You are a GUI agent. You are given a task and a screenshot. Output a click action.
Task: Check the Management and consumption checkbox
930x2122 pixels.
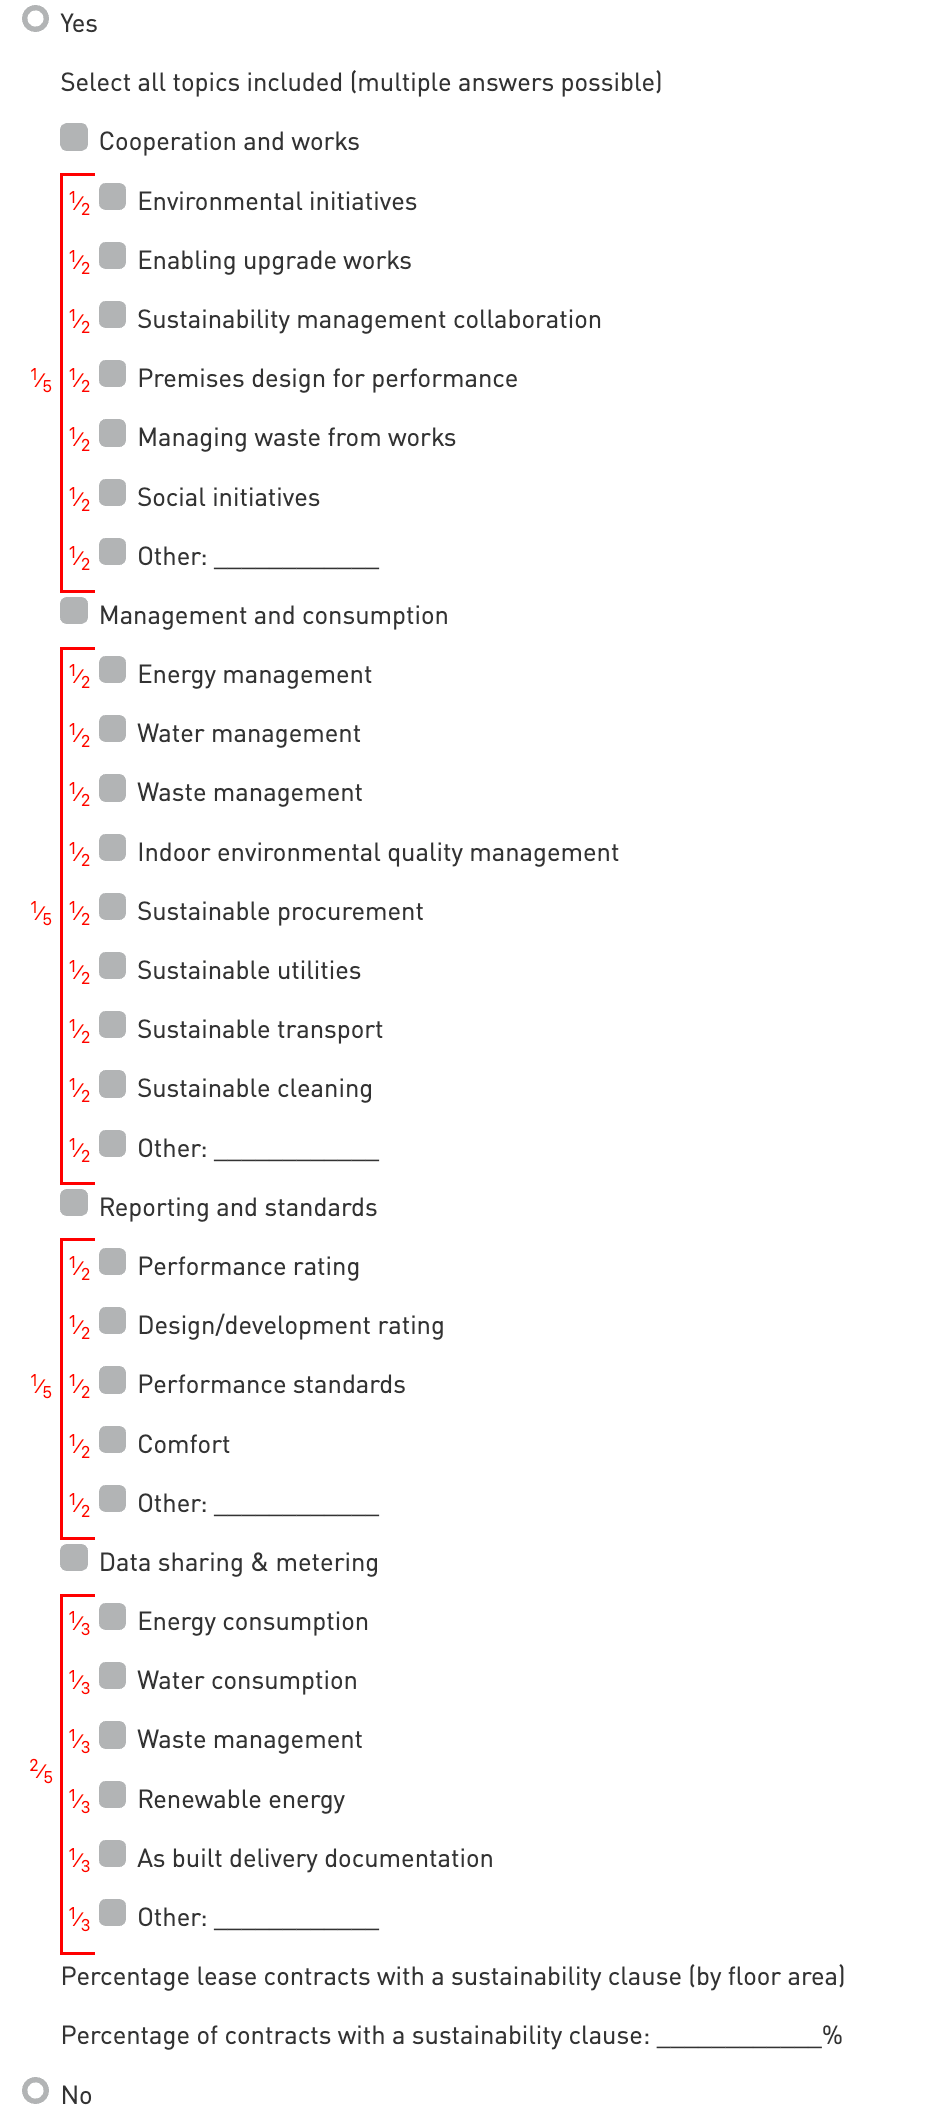pos(74,611)
